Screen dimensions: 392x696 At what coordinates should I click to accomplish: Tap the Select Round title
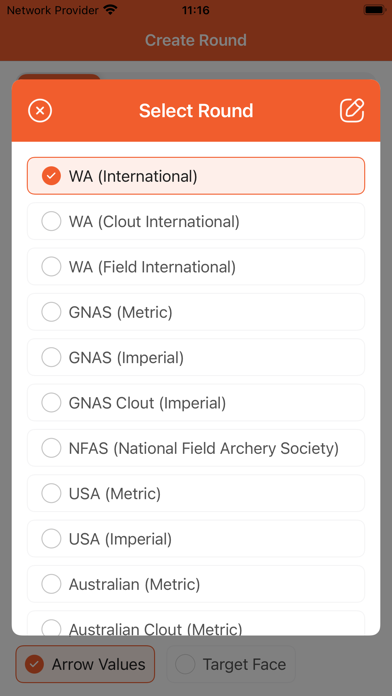click(196, 111)
